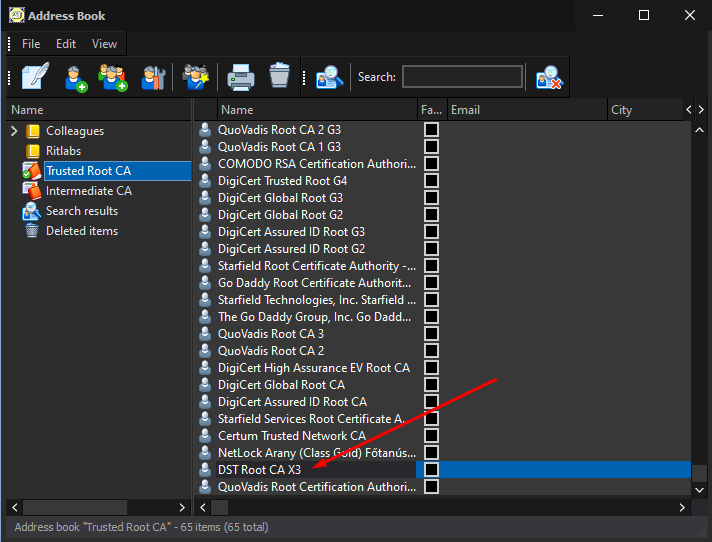Toggle checkbox for QuoVadis Root CA 1 G3
712x542 pixels.
tap(431, 147)
